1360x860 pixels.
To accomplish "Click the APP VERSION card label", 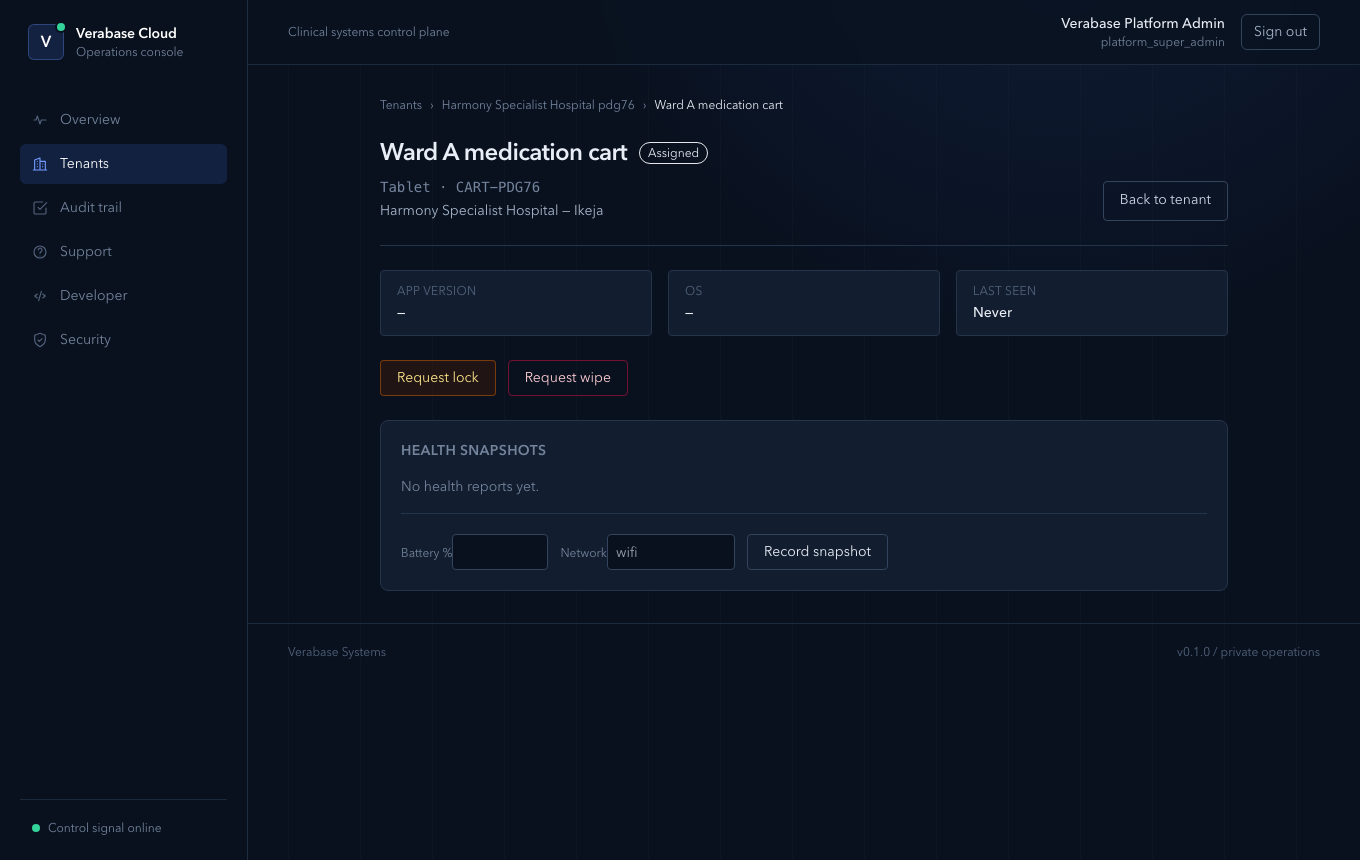I will pos(437,291).
